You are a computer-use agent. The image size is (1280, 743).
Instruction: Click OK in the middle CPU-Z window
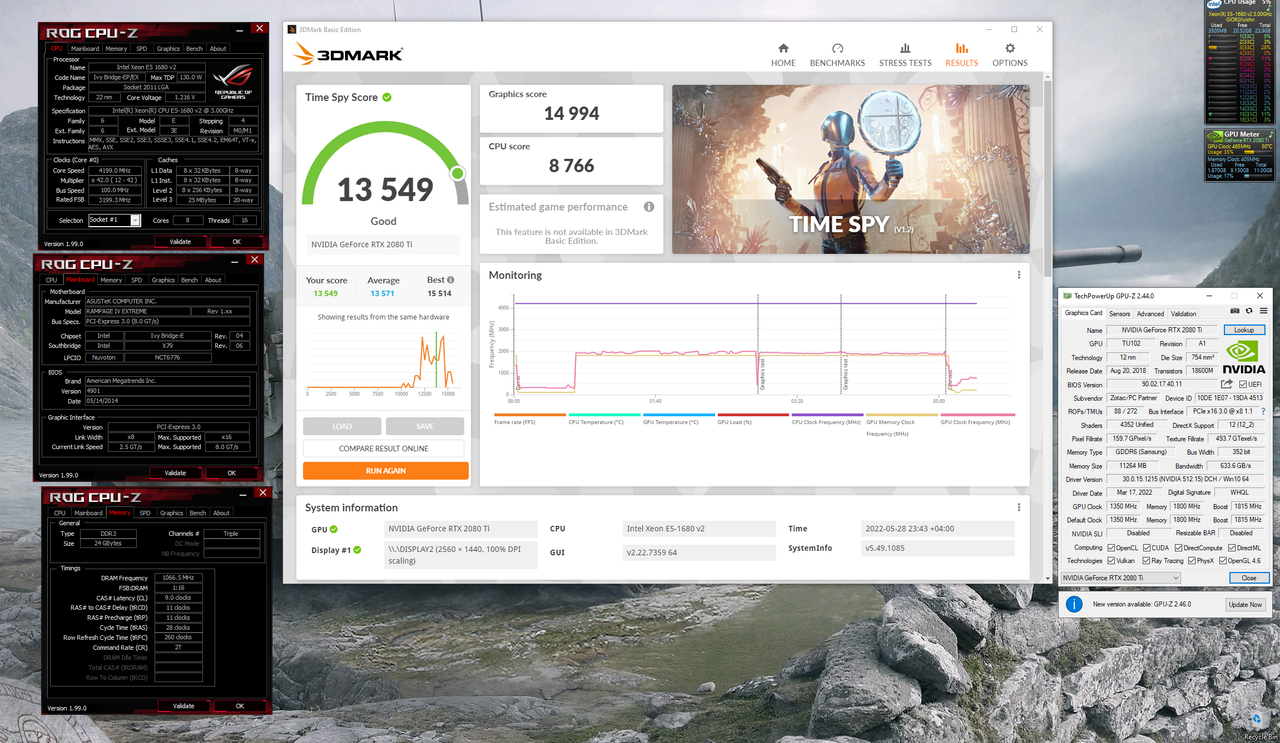(231, 473)
